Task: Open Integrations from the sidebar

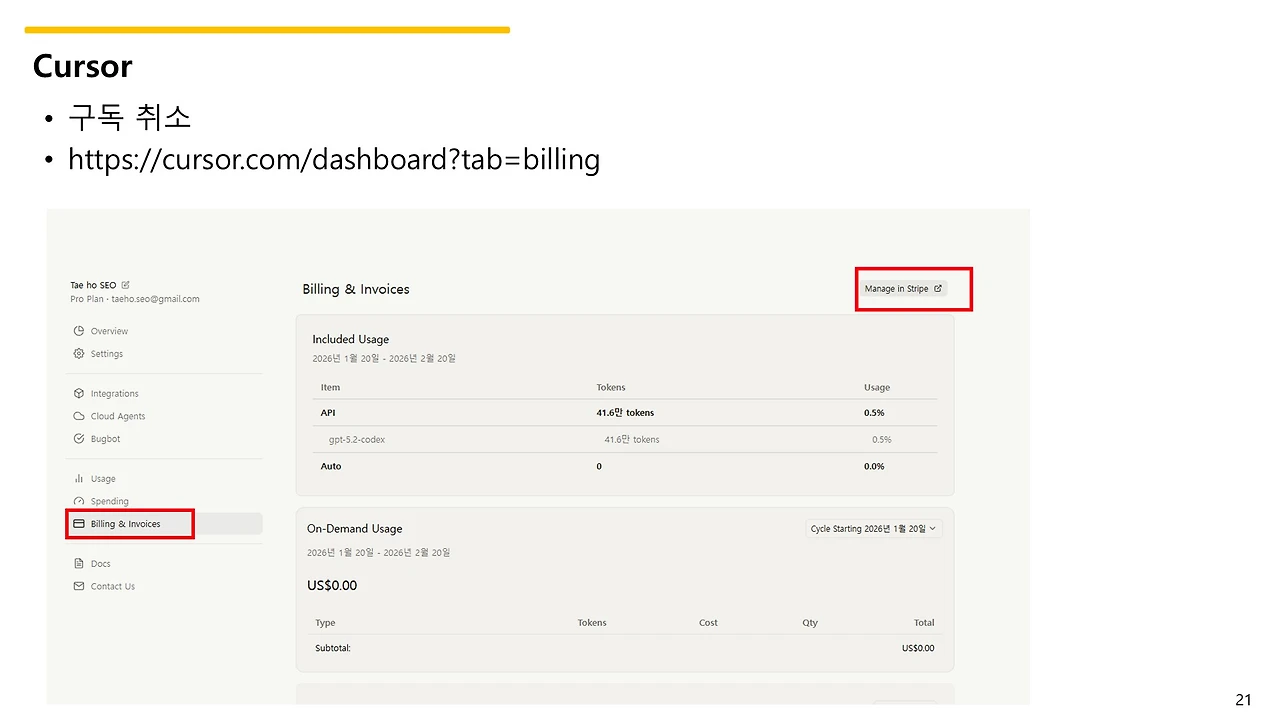Action: point(114,394)
